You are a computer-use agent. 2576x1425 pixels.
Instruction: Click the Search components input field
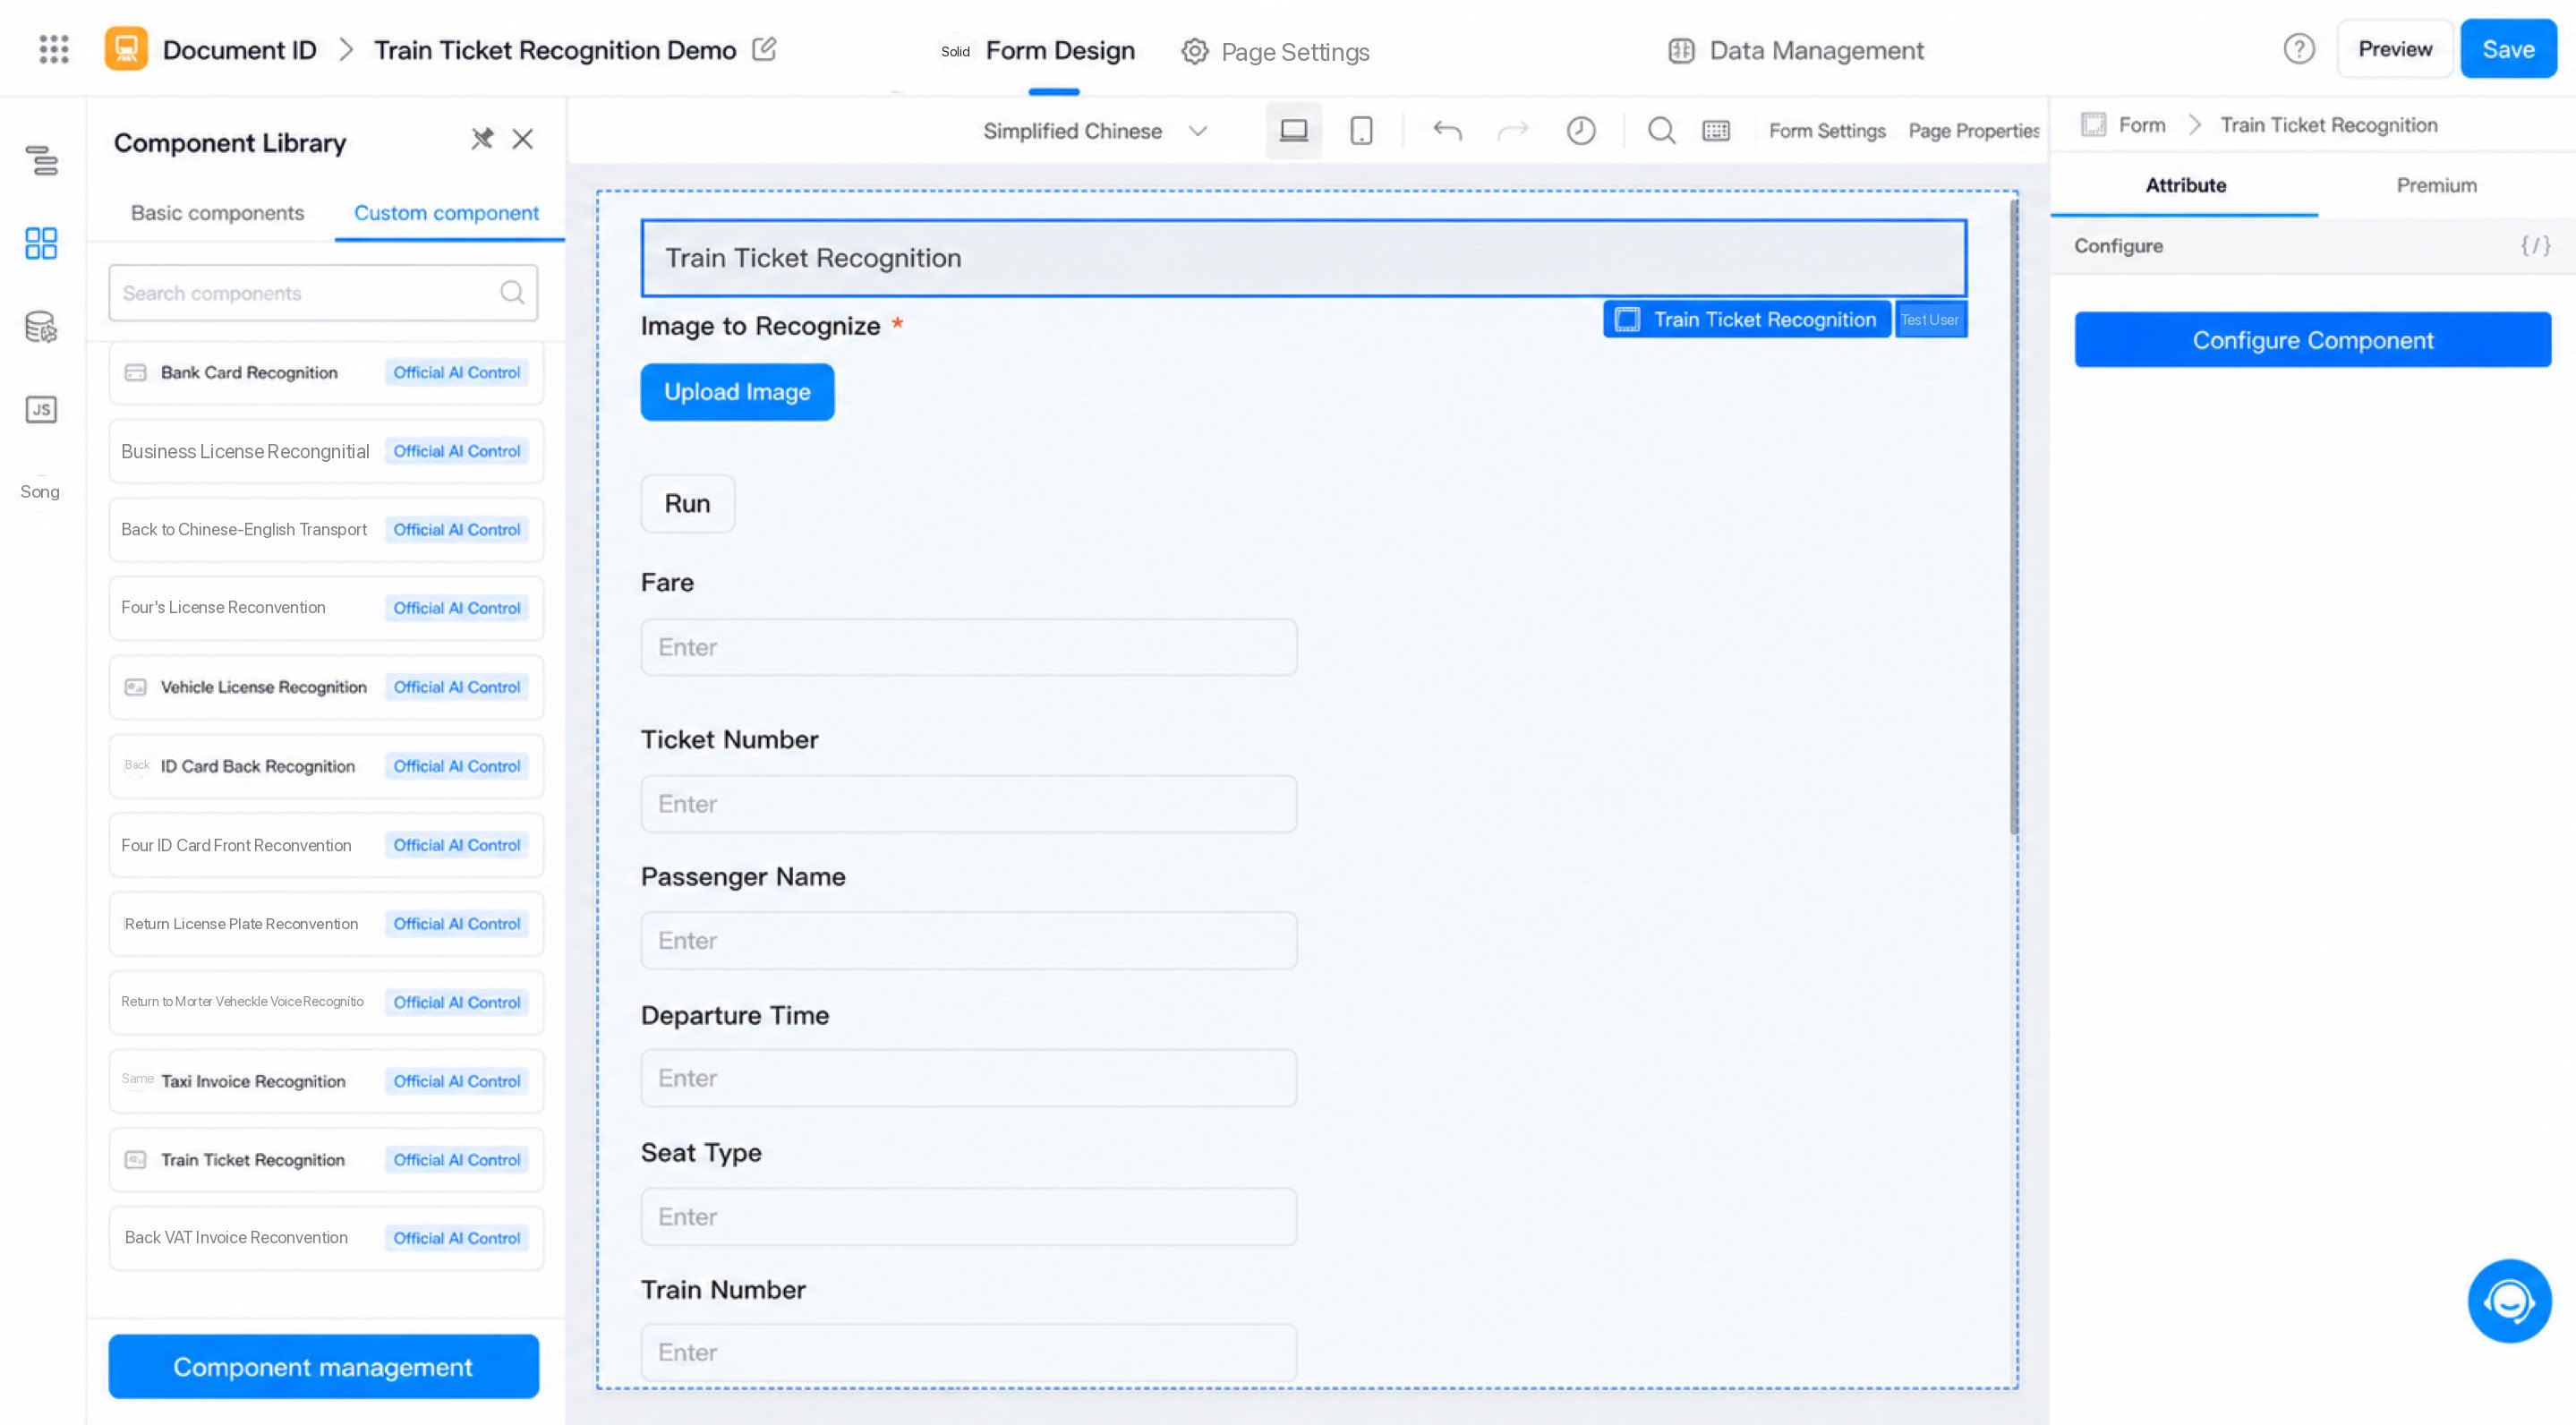[323, 293]
